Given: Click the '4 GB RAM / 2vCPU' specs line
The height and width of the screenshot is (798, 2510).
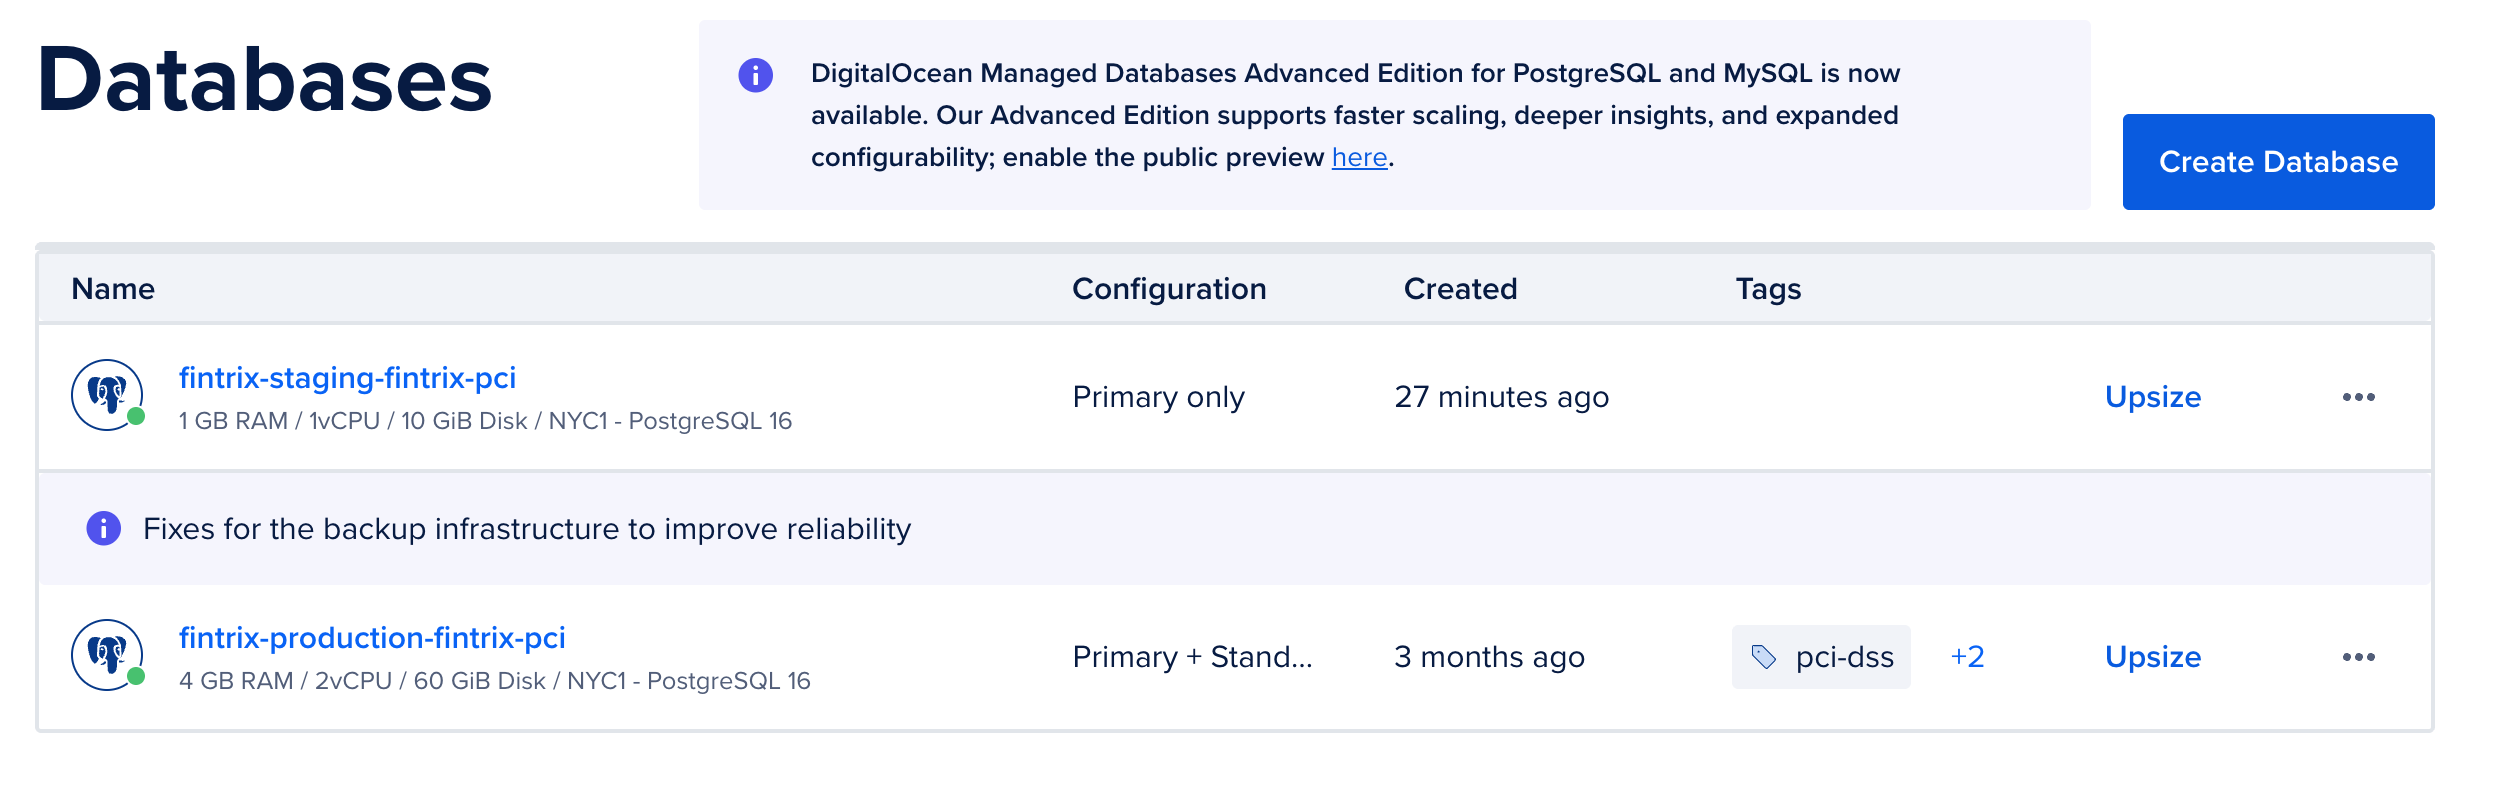Looking at the screenshot, I should click(x=494, y=681).
